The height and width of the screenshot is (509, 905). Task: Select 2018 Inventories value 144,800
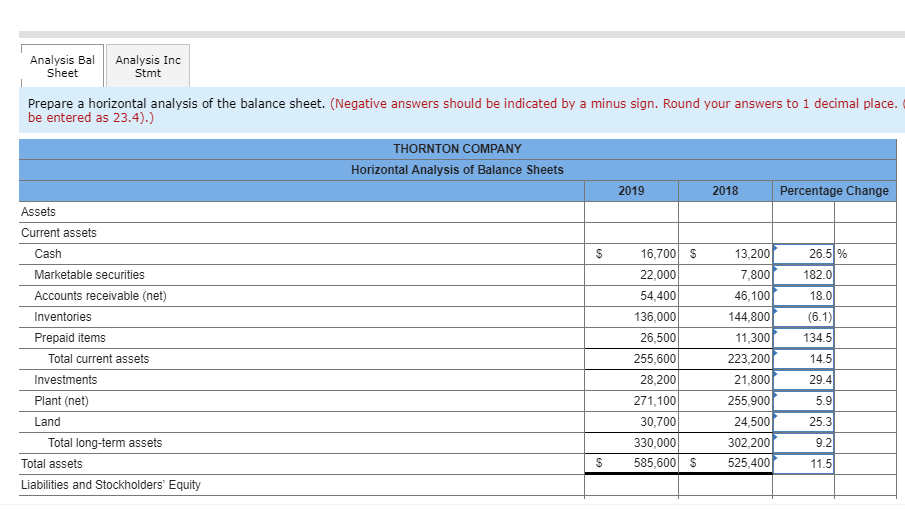[x=749, y=317]
